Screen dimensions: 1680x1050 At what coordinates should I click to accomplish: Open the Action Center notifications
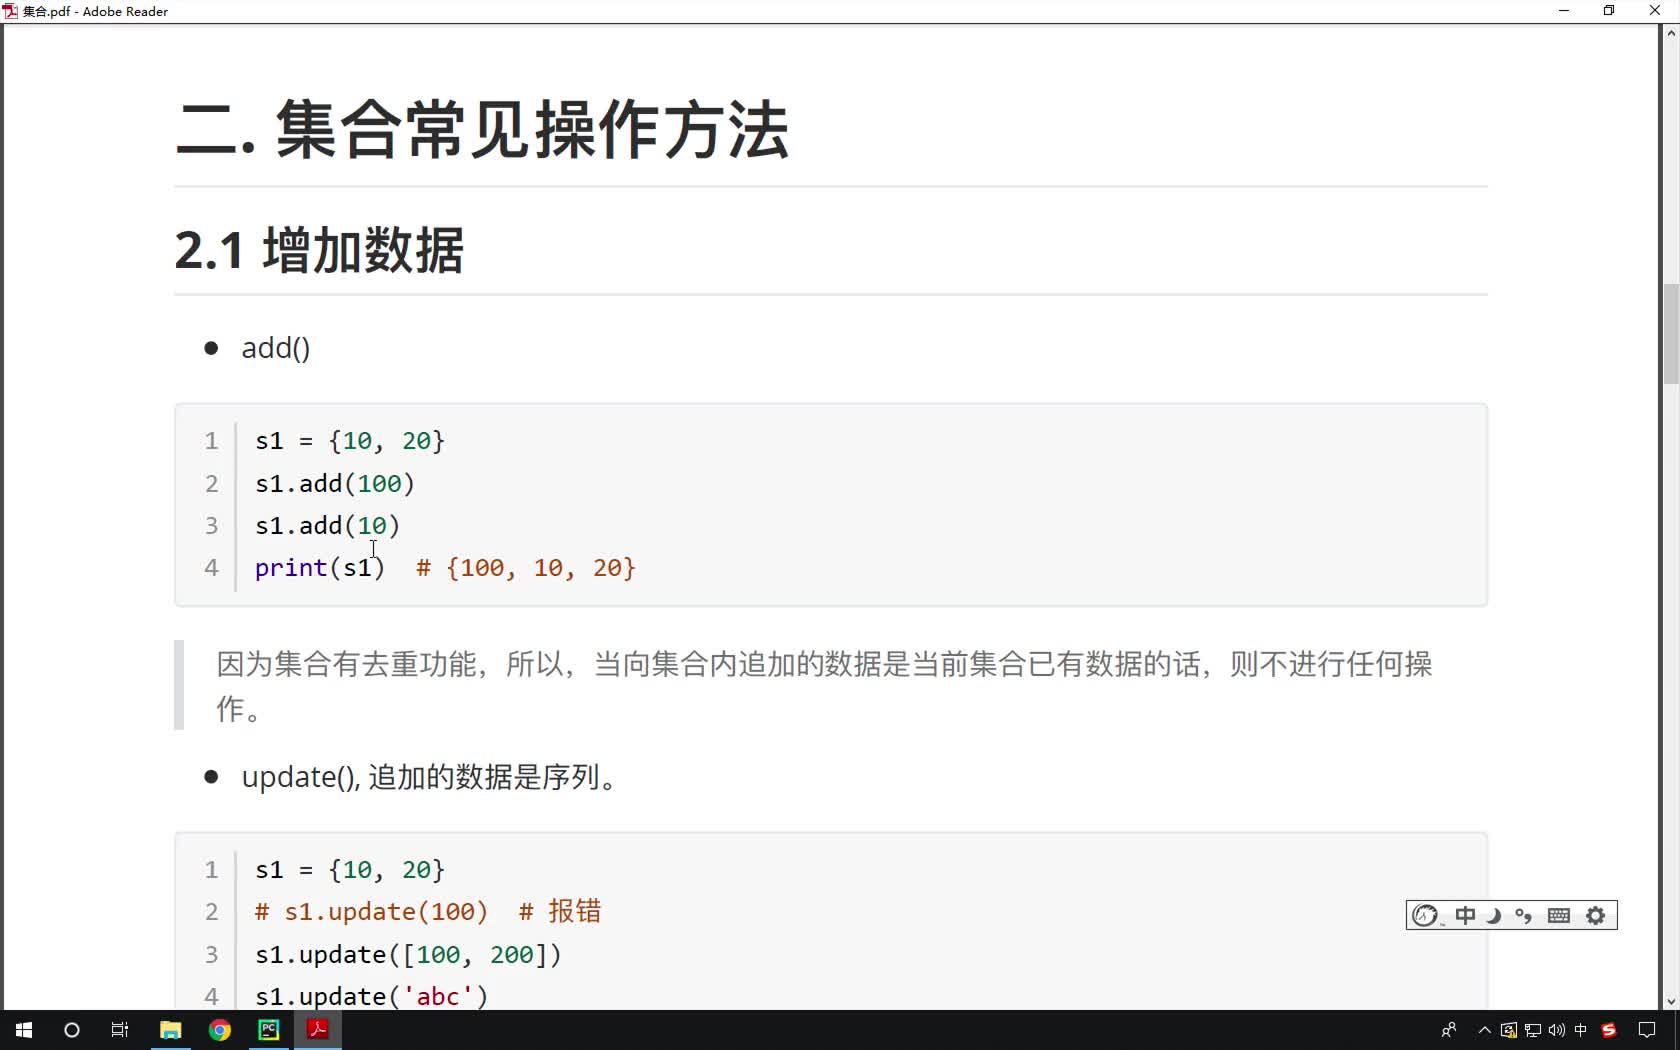point(1647,1030)
